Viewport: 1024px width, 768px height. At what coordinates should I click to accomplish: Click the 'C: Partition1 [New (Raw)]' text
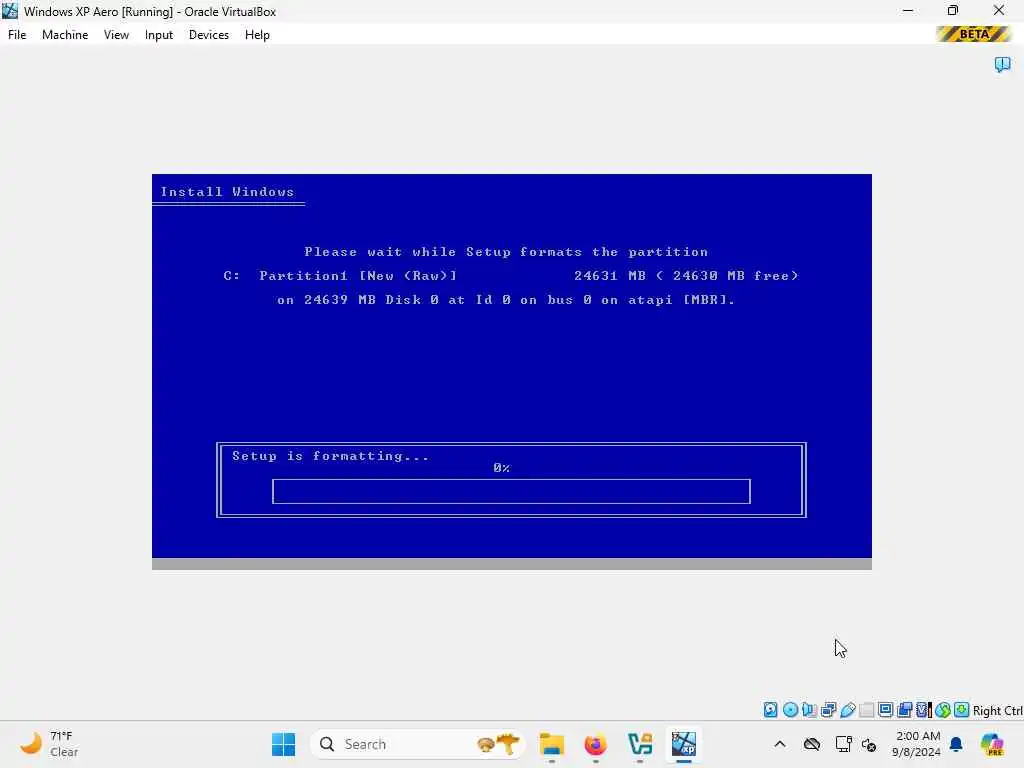[x=340, y=276]
